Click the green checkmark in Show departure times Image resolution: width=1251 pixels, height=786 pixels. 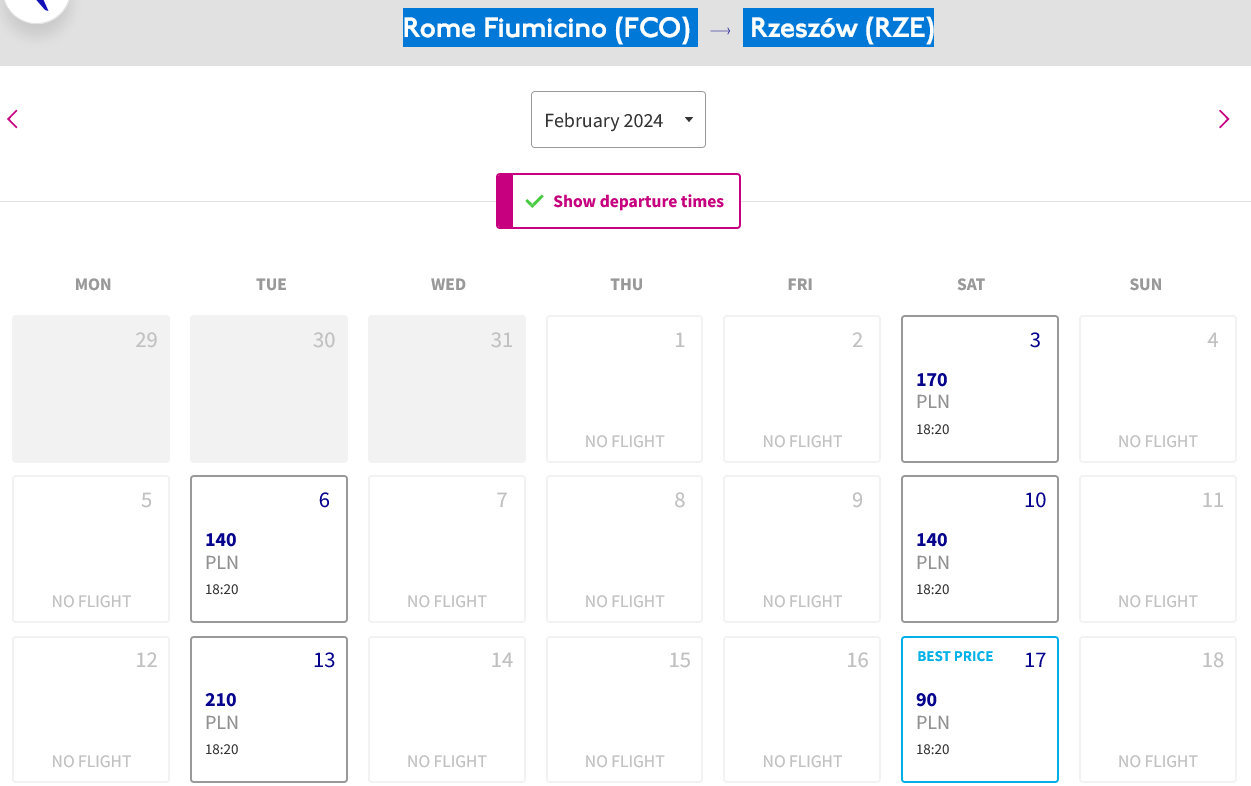(x=535, y=201)
